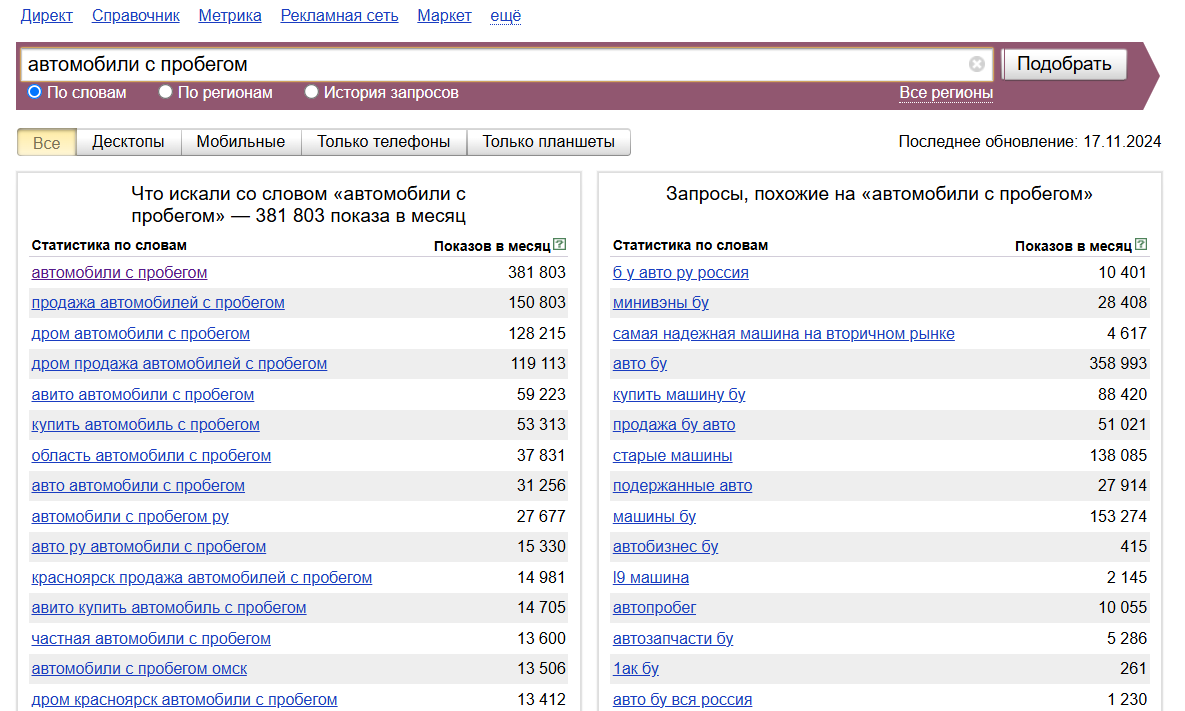
Task: Click the '150 803' impressions value
Action: pos(537,303)
